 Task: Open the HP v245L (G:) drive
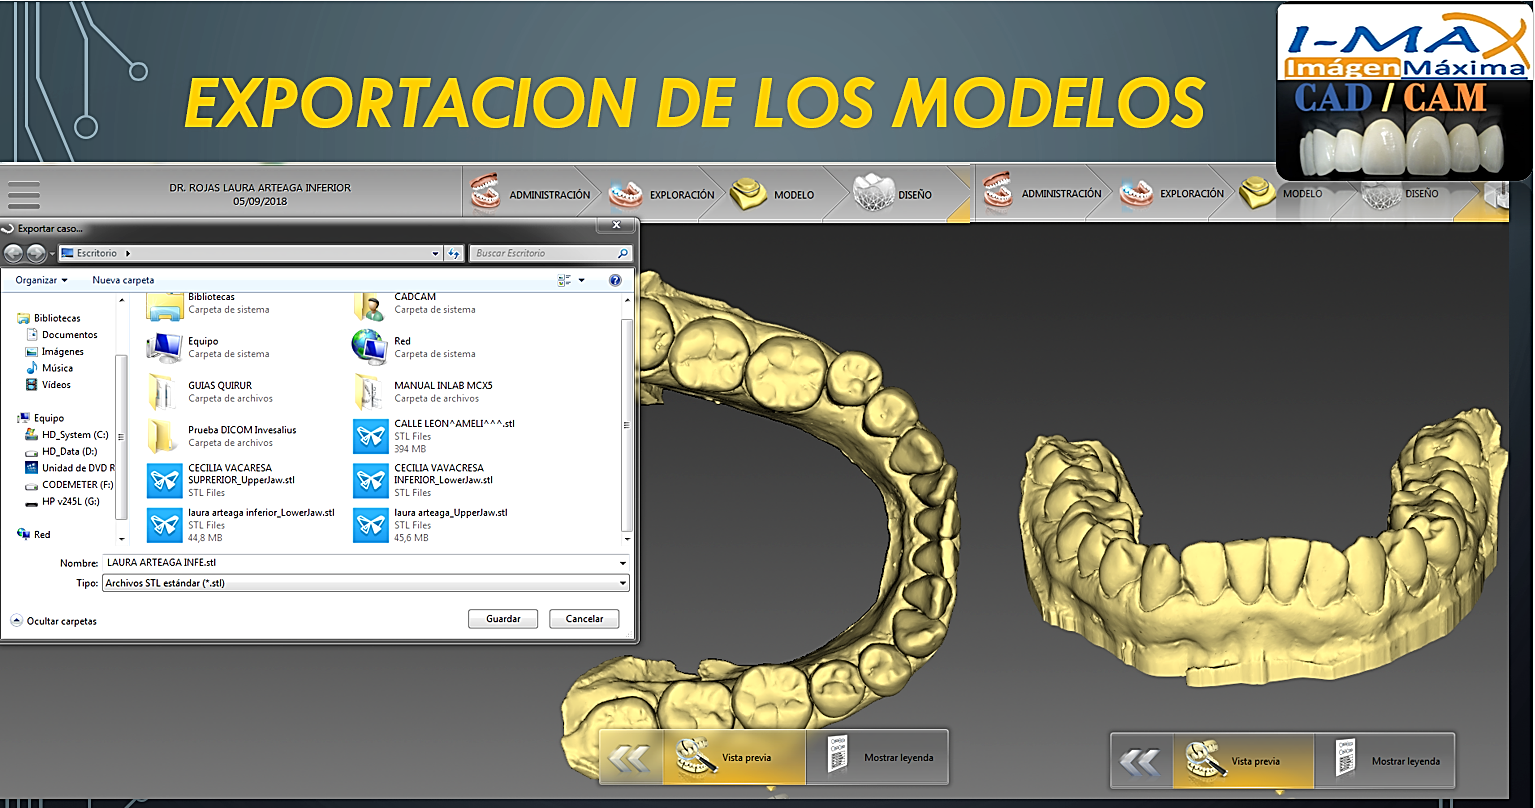pyautogui.click(x=63, y=502)
